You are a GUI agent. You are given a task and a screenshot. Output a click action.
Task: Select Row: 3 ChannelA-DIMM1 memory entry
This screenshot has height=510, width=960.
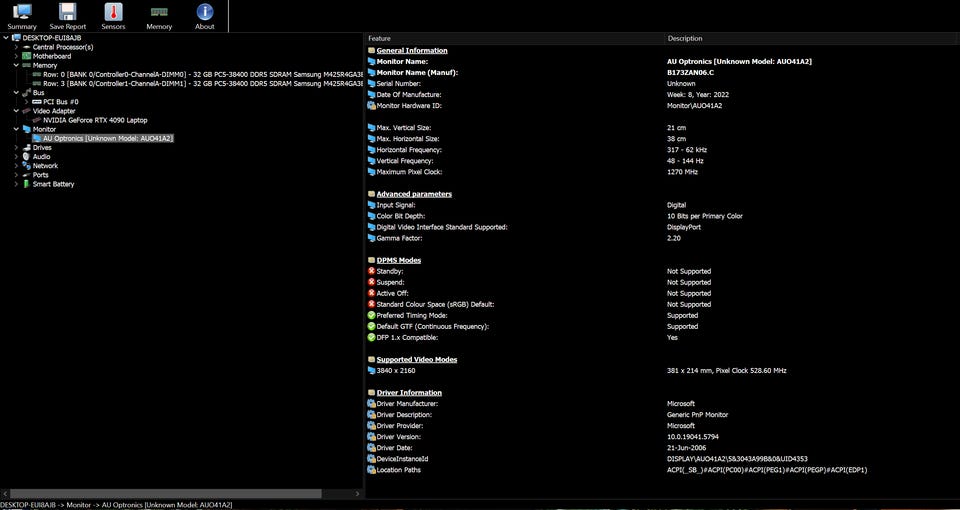point(203,84)
